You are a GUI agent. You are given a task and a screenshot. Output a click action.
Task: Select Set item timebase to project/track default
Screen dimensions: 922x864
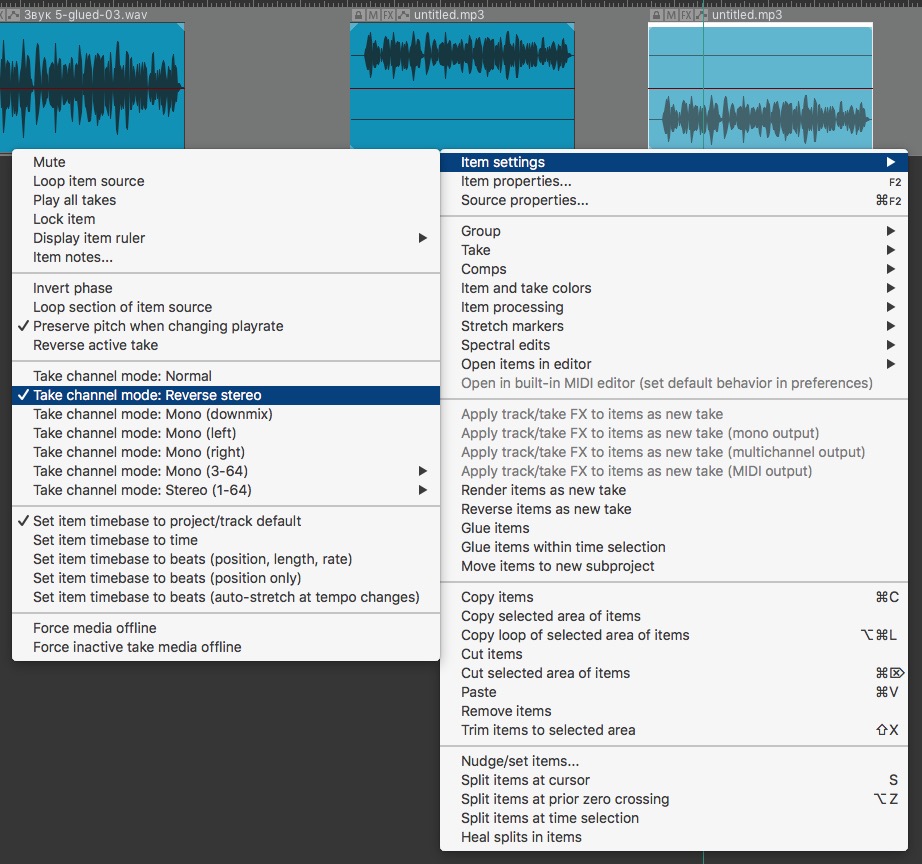[x=226, y=521]
